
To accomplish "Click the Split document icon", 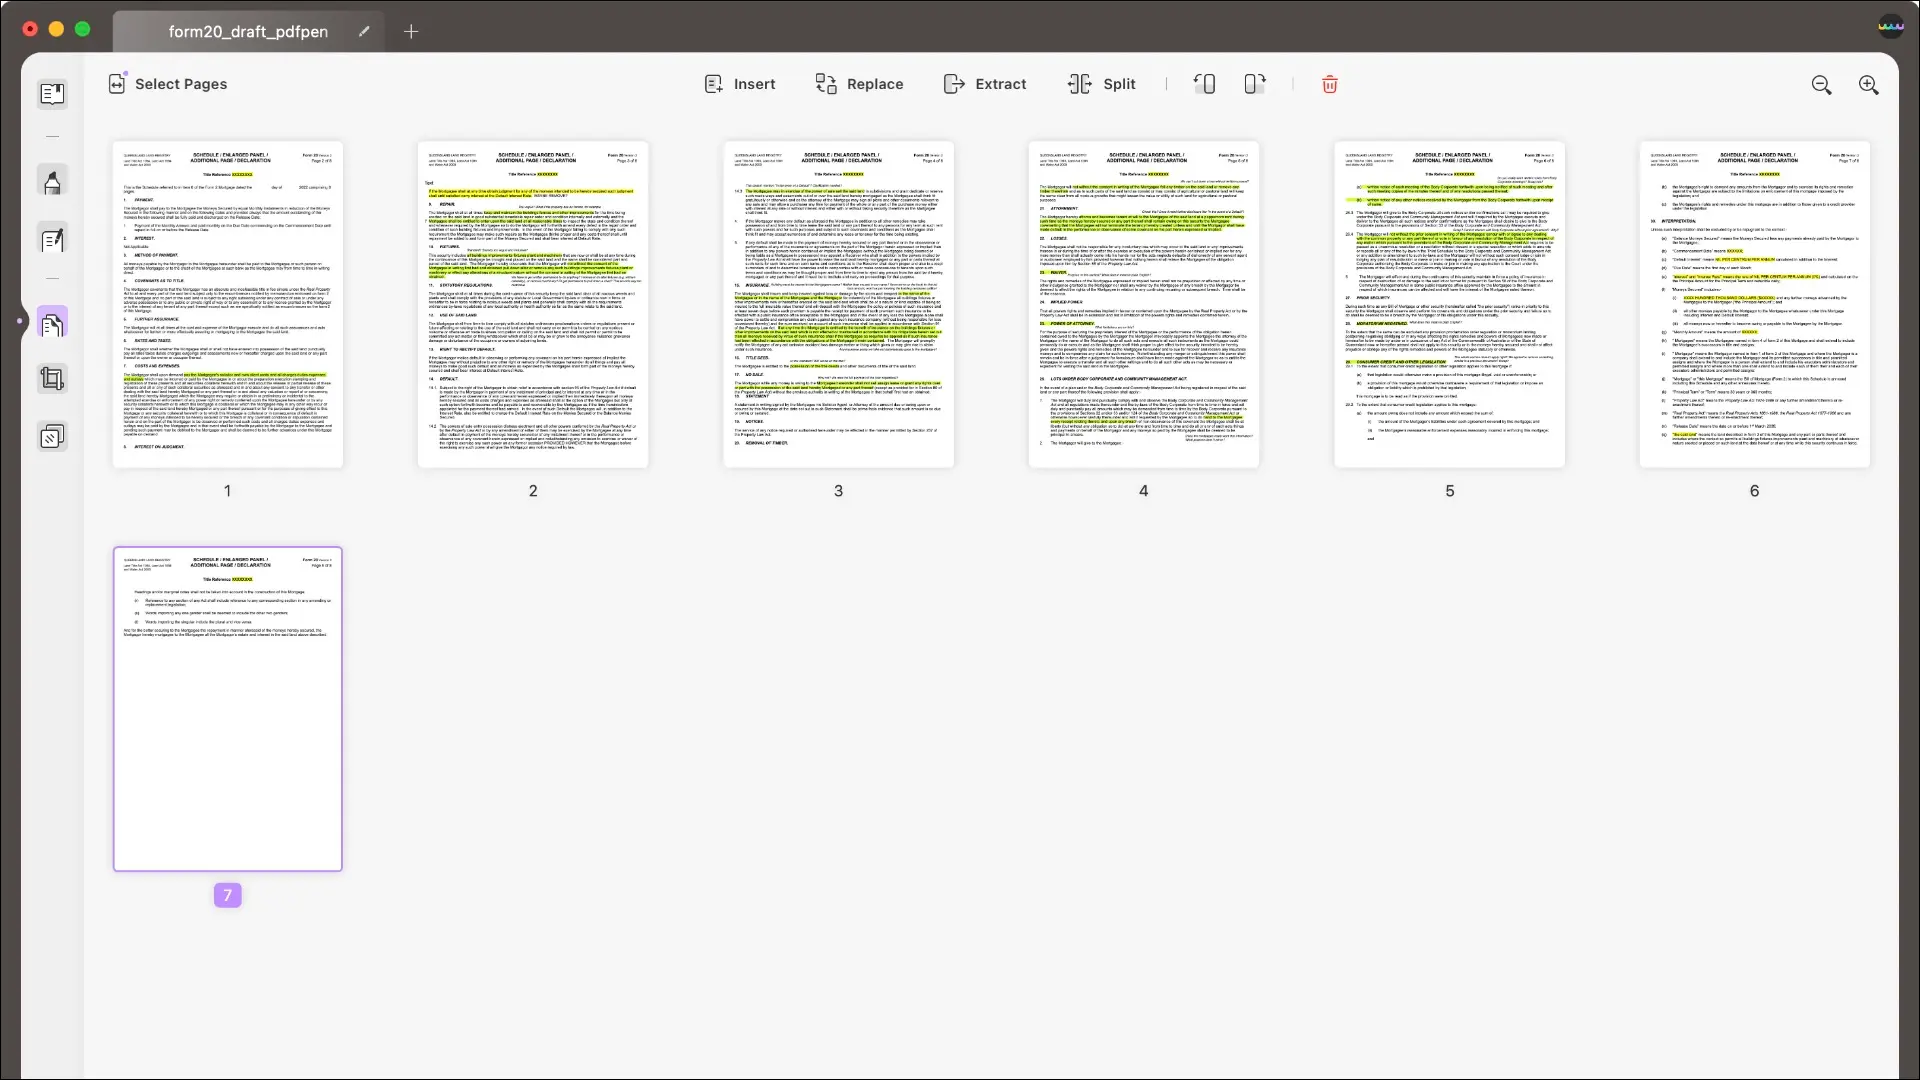I will [x=1080, y=83].
